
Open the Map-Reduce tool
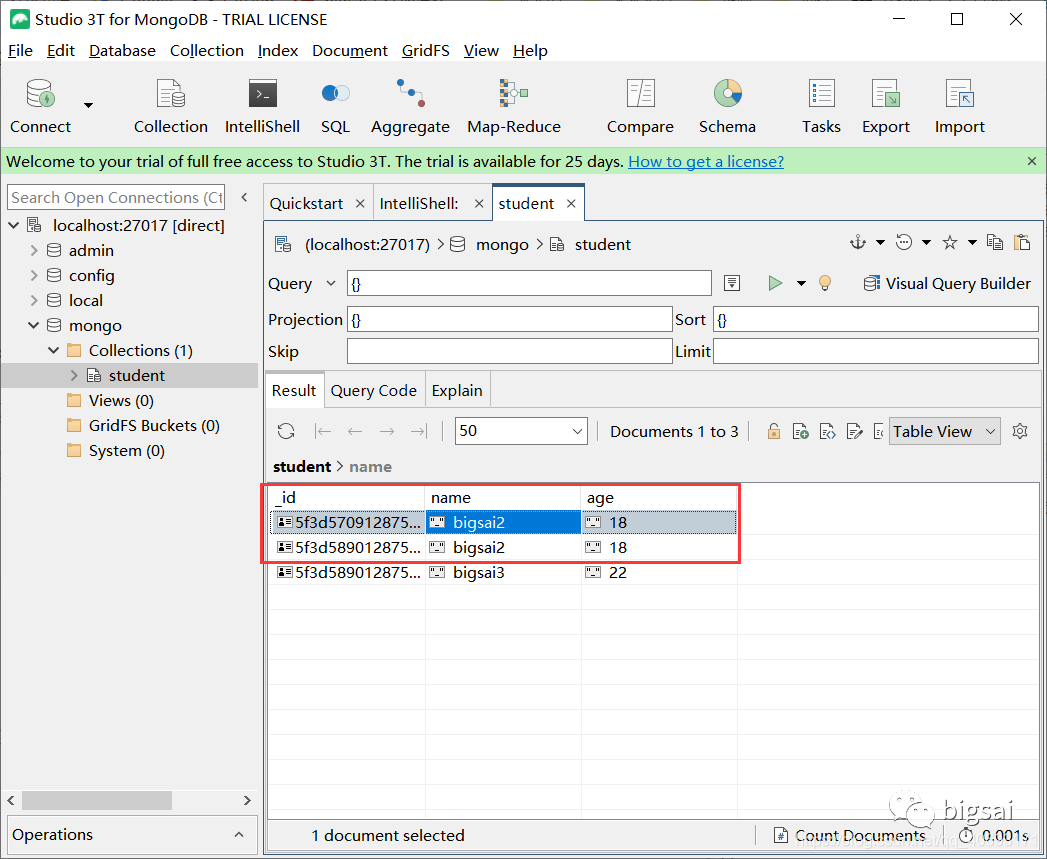pos(513,106)
